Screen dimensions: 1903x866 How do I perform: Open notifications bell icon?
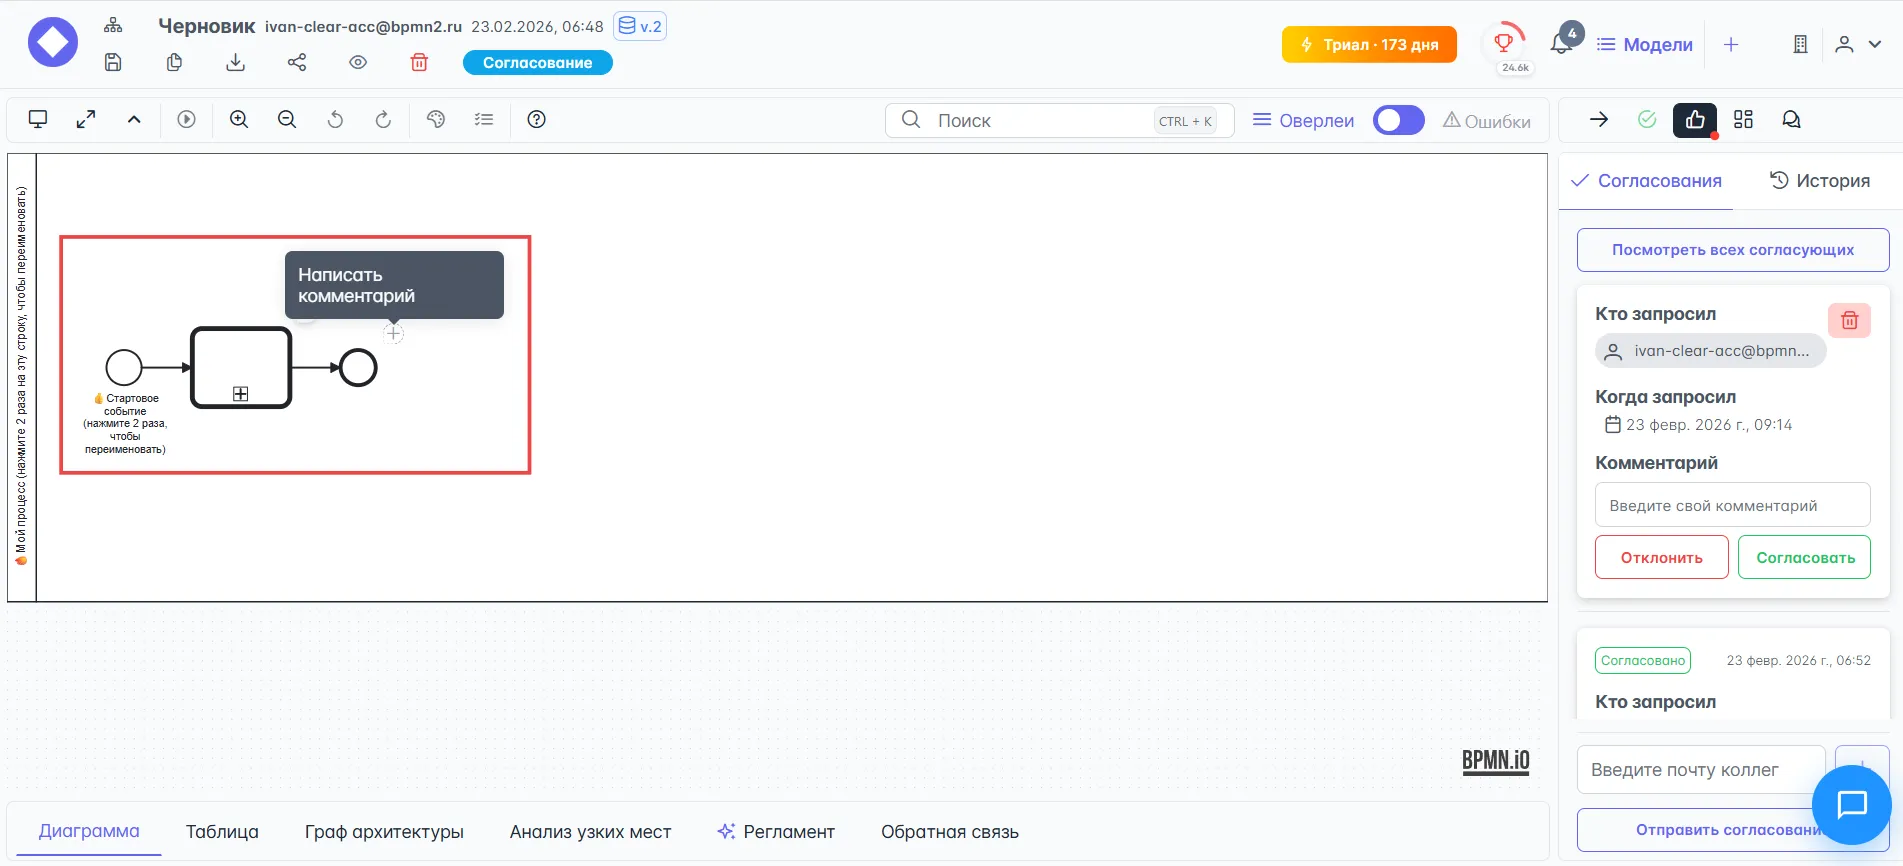pos(1561,44)
